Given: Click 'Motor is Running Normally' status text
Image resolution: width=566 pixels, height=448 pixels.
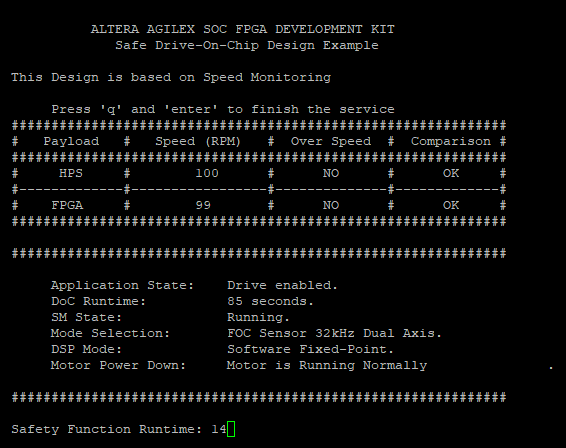Looking at the screenshot, I should click(x=327, y=365).
